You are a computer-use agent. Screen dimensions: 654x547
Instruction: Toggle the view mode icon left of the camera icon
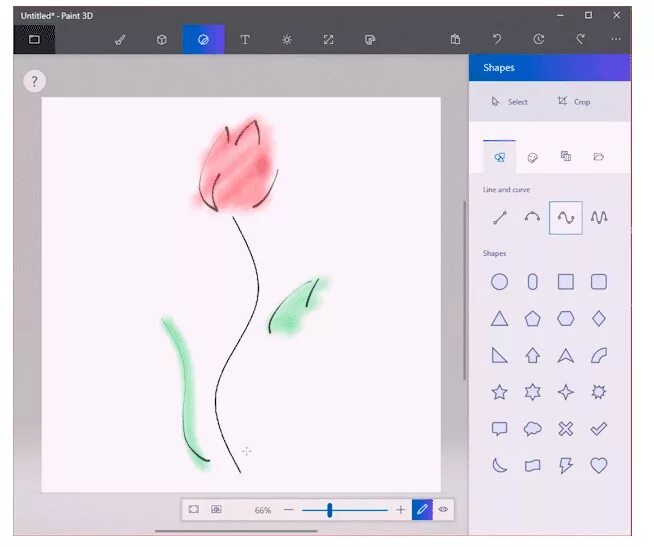(x=194, y=509)
